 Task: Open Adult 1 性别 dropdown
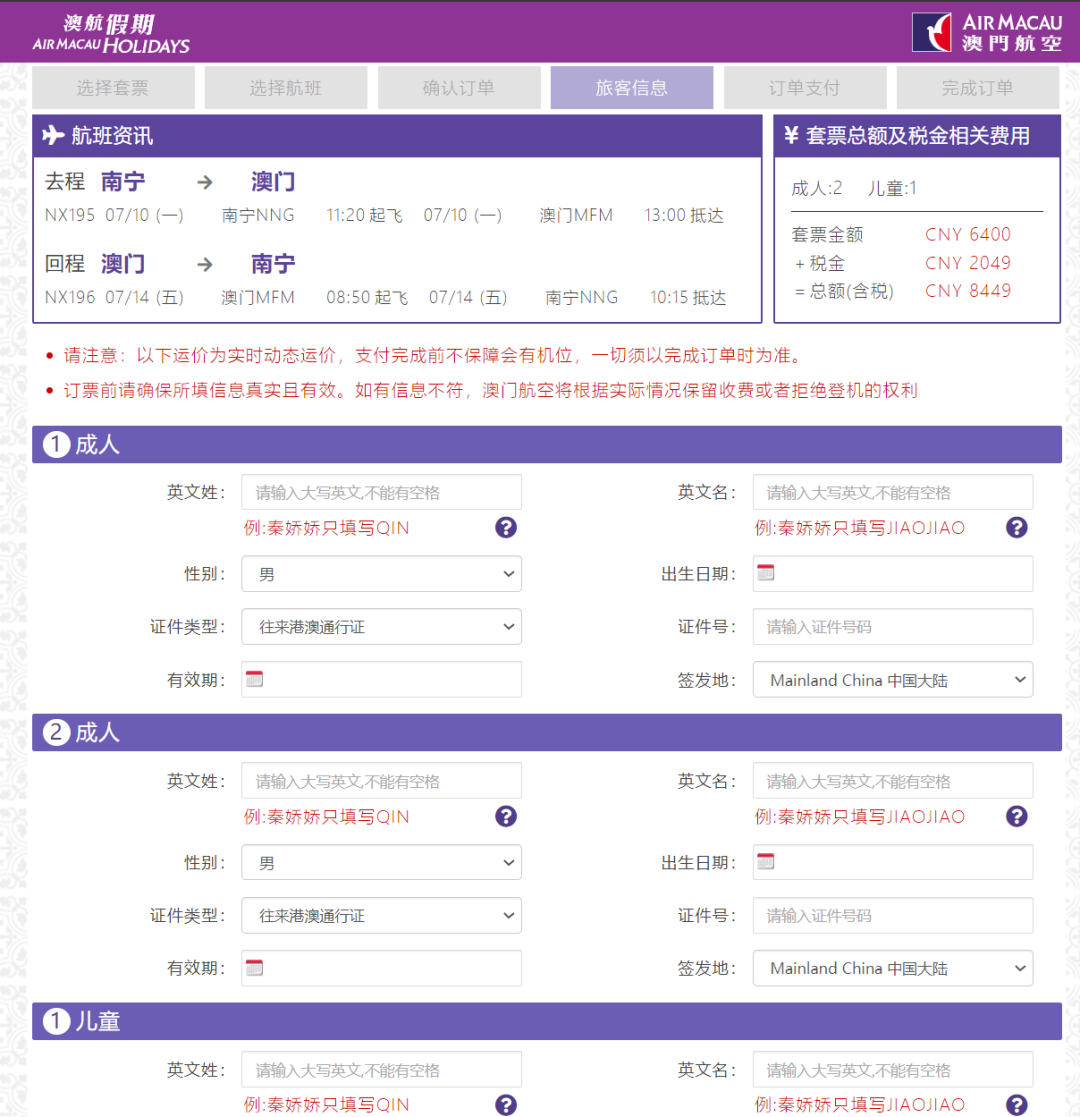[381, 573]
